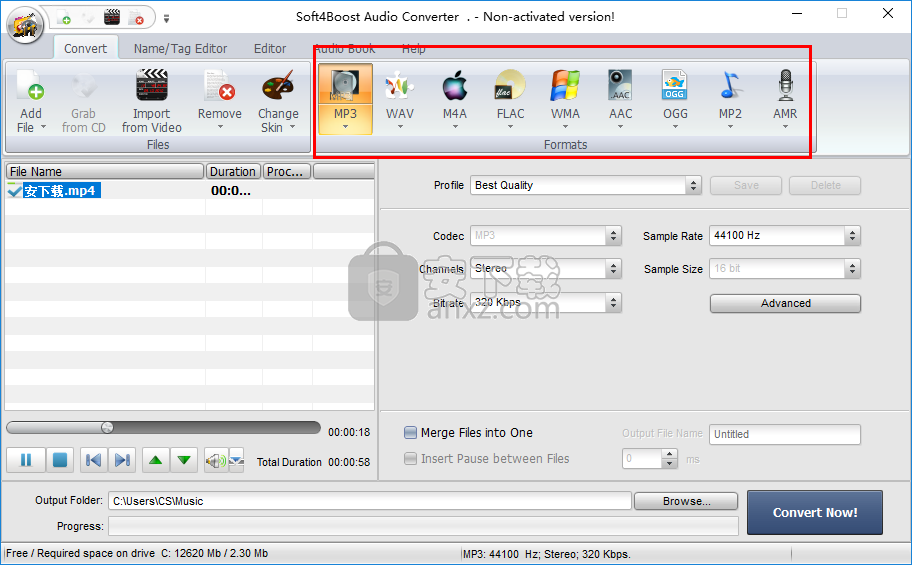Select the WAV format icon
The image size is (912, 565).
pos(400,86)
